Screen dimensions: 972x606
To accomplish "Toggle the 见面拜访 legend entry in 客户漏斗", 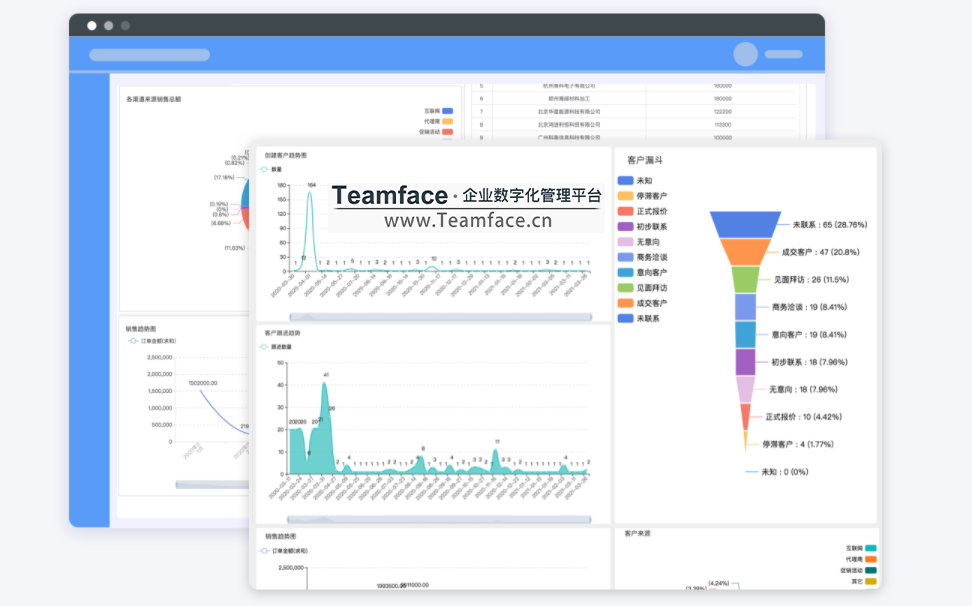I will 642,288.
